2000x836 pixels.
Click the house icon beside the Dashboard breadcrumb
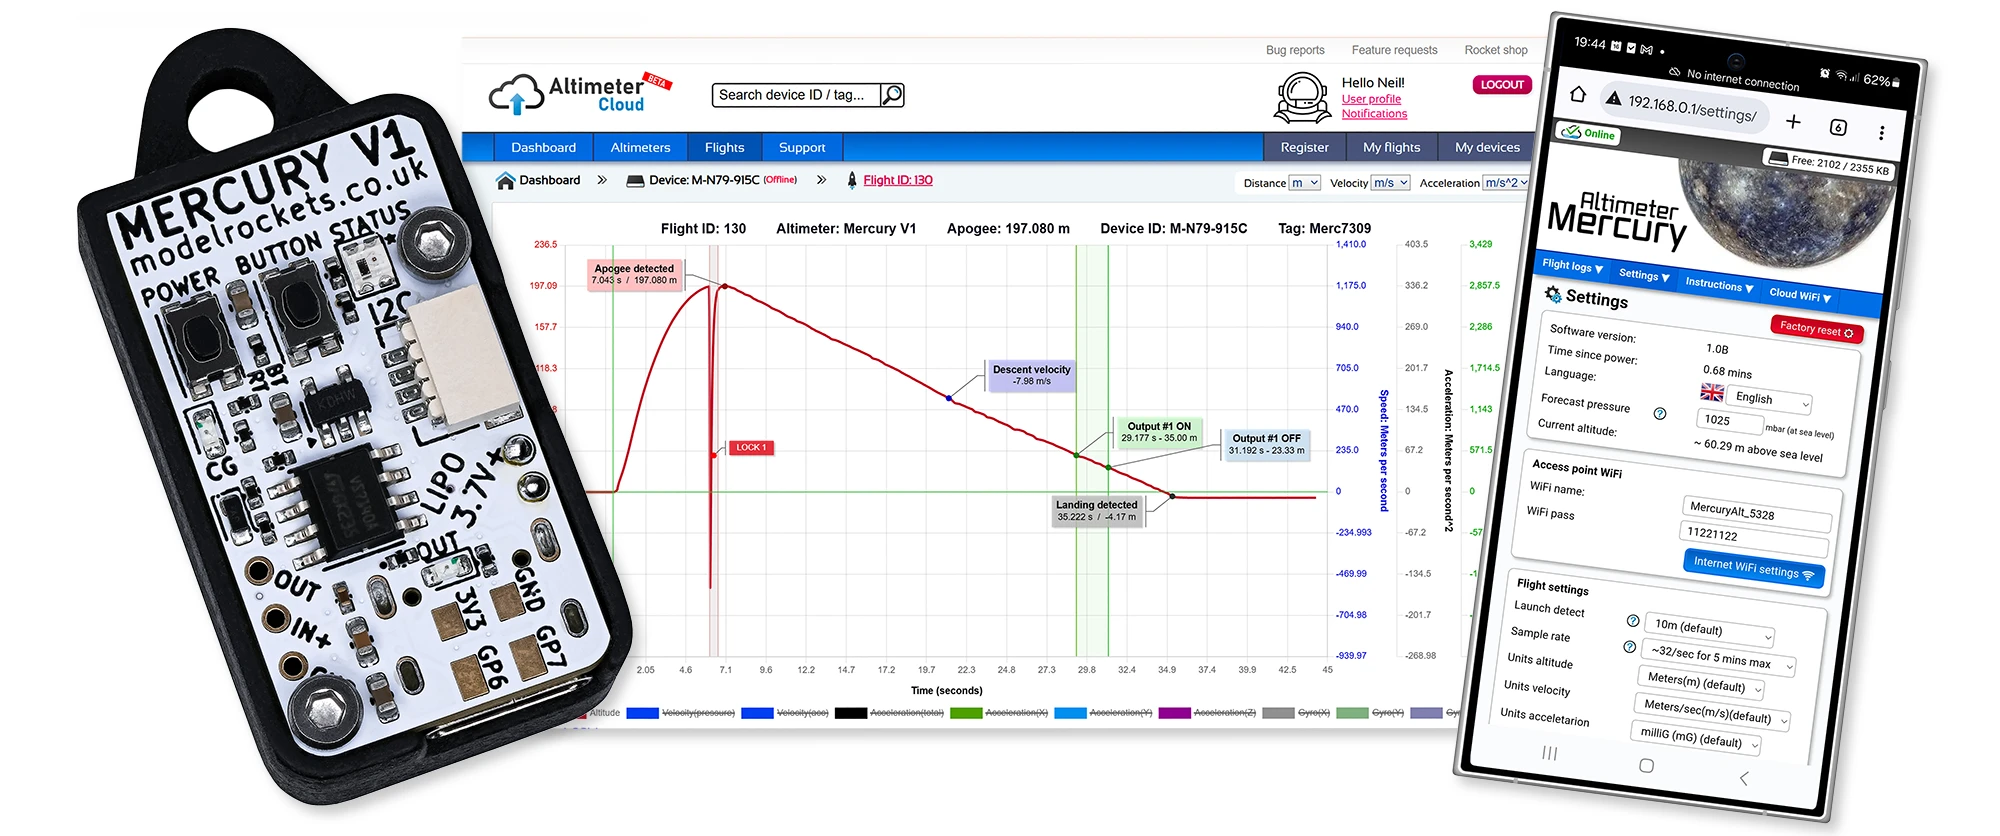506,180
